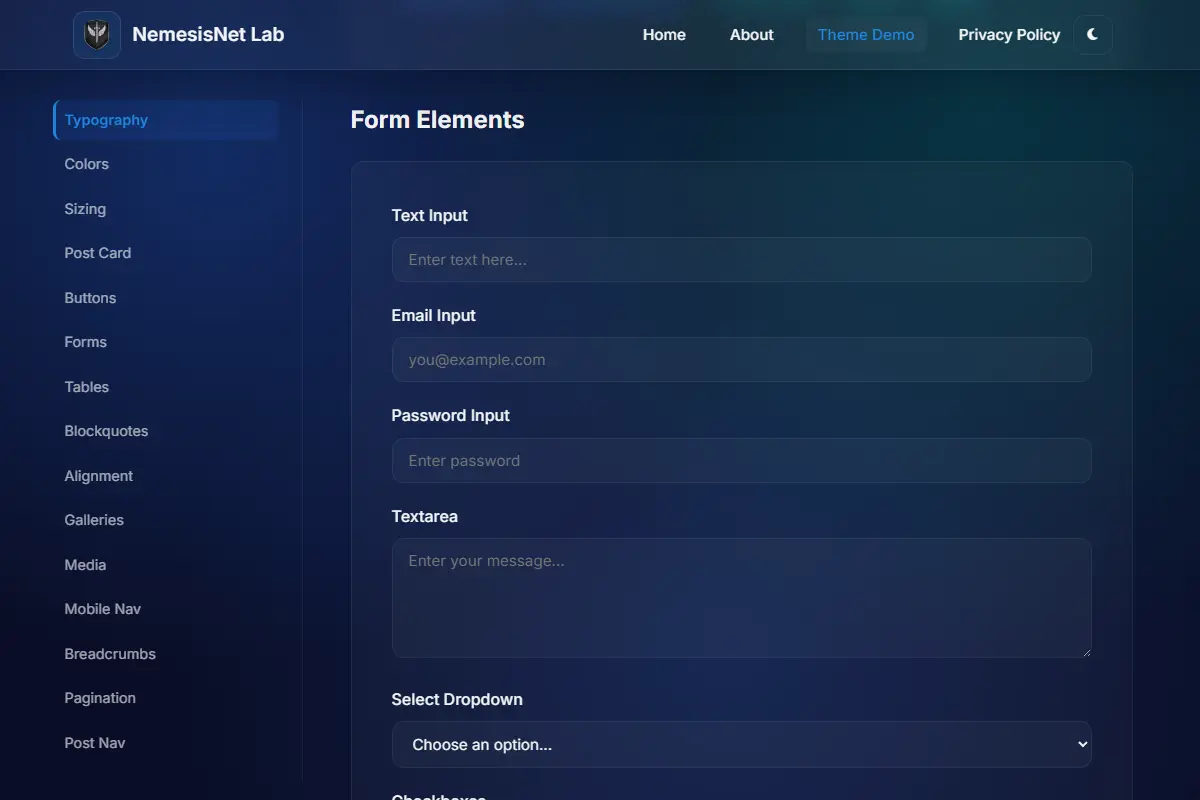Click the 'Form Elements' heading
Image resolution: width=1200 pixels, height=800 pixels.
pos(437,120)
